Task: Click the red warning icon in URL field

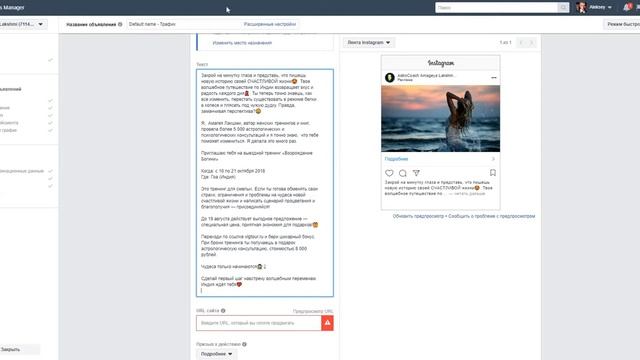Action: [x=327, y=323]
